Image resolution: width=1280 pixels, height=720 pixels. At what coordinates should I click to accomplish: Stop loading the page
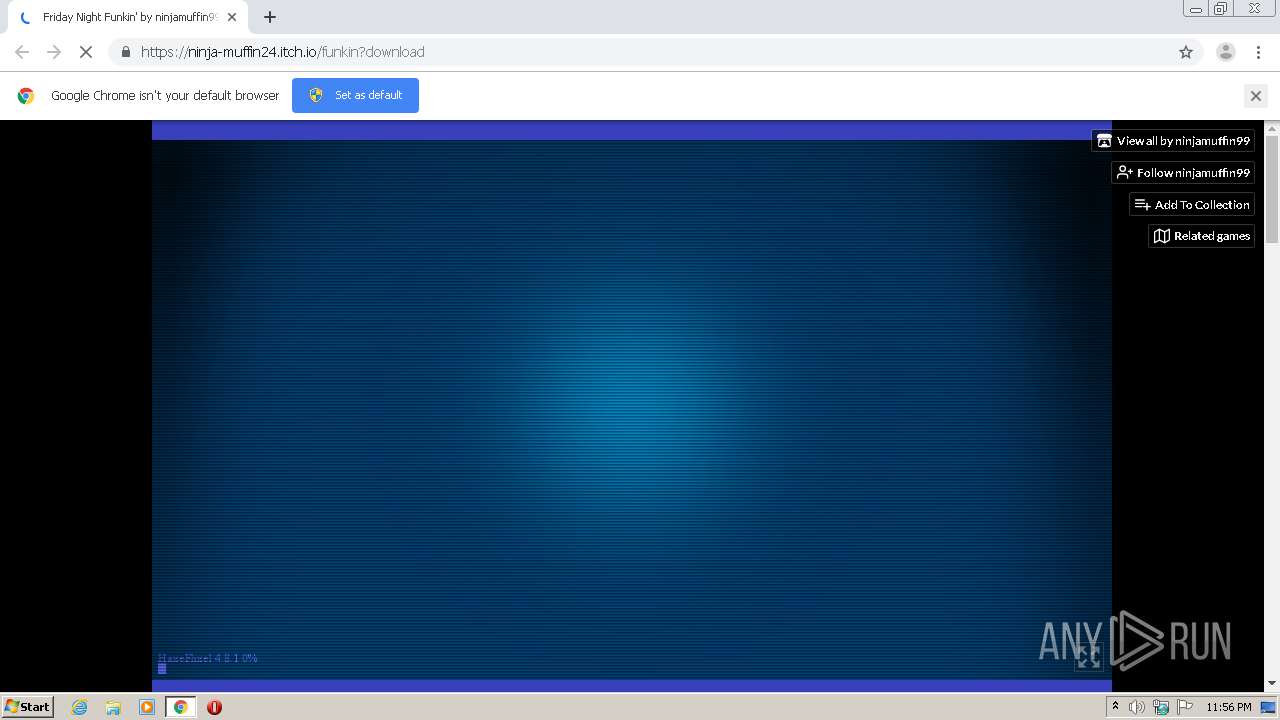(86, 52)
